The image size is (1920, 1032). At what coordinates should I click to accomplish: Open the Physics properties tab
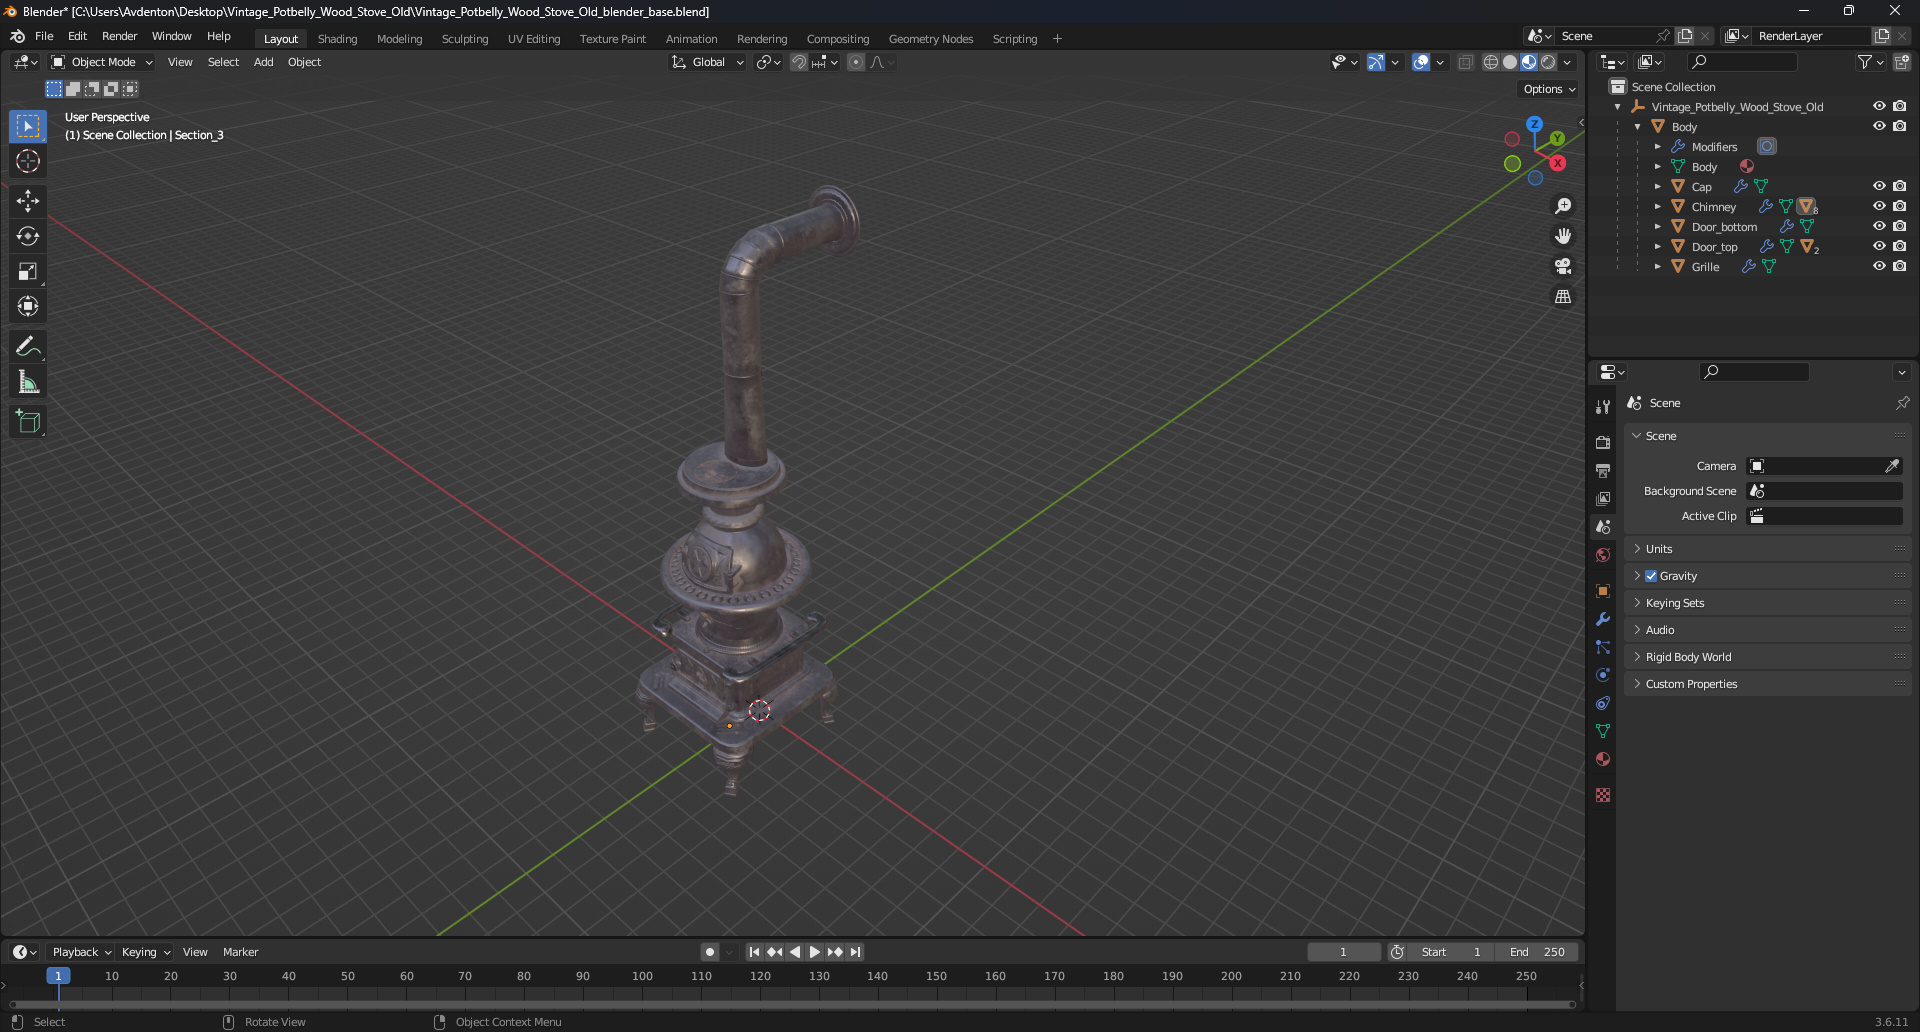tap(1603, 675)
